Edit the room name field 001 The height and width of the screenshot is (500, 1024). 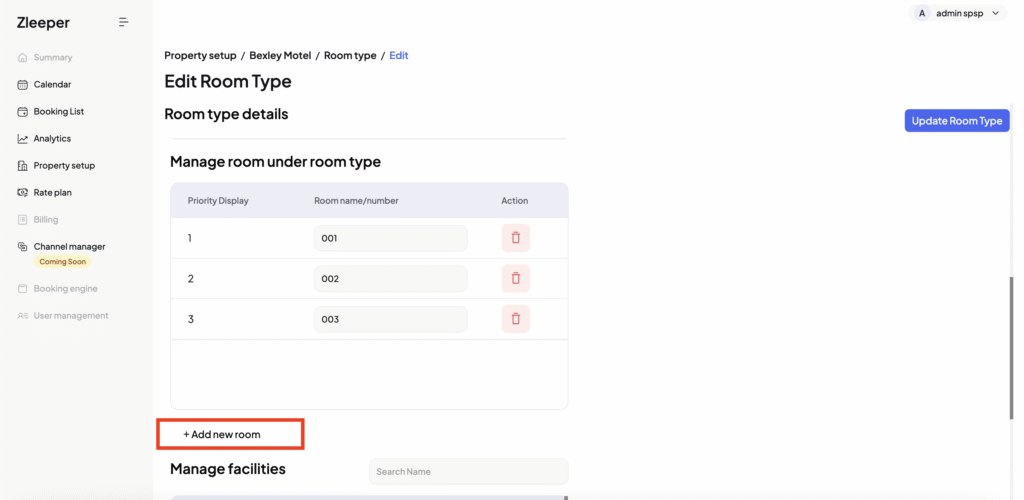[390, 239]
